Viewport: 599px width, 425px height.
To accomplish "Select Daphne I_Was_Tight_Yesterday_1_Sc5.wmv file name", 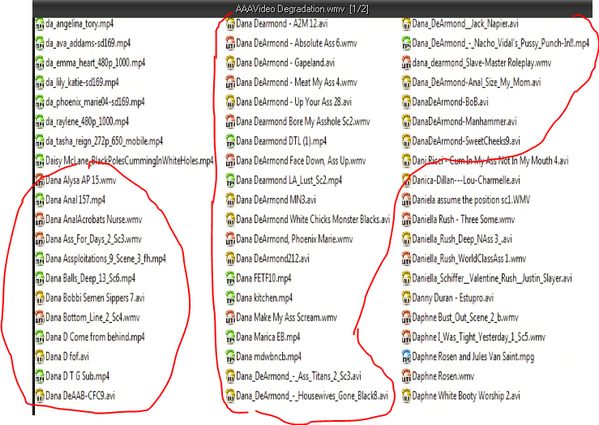I will 479,337.
